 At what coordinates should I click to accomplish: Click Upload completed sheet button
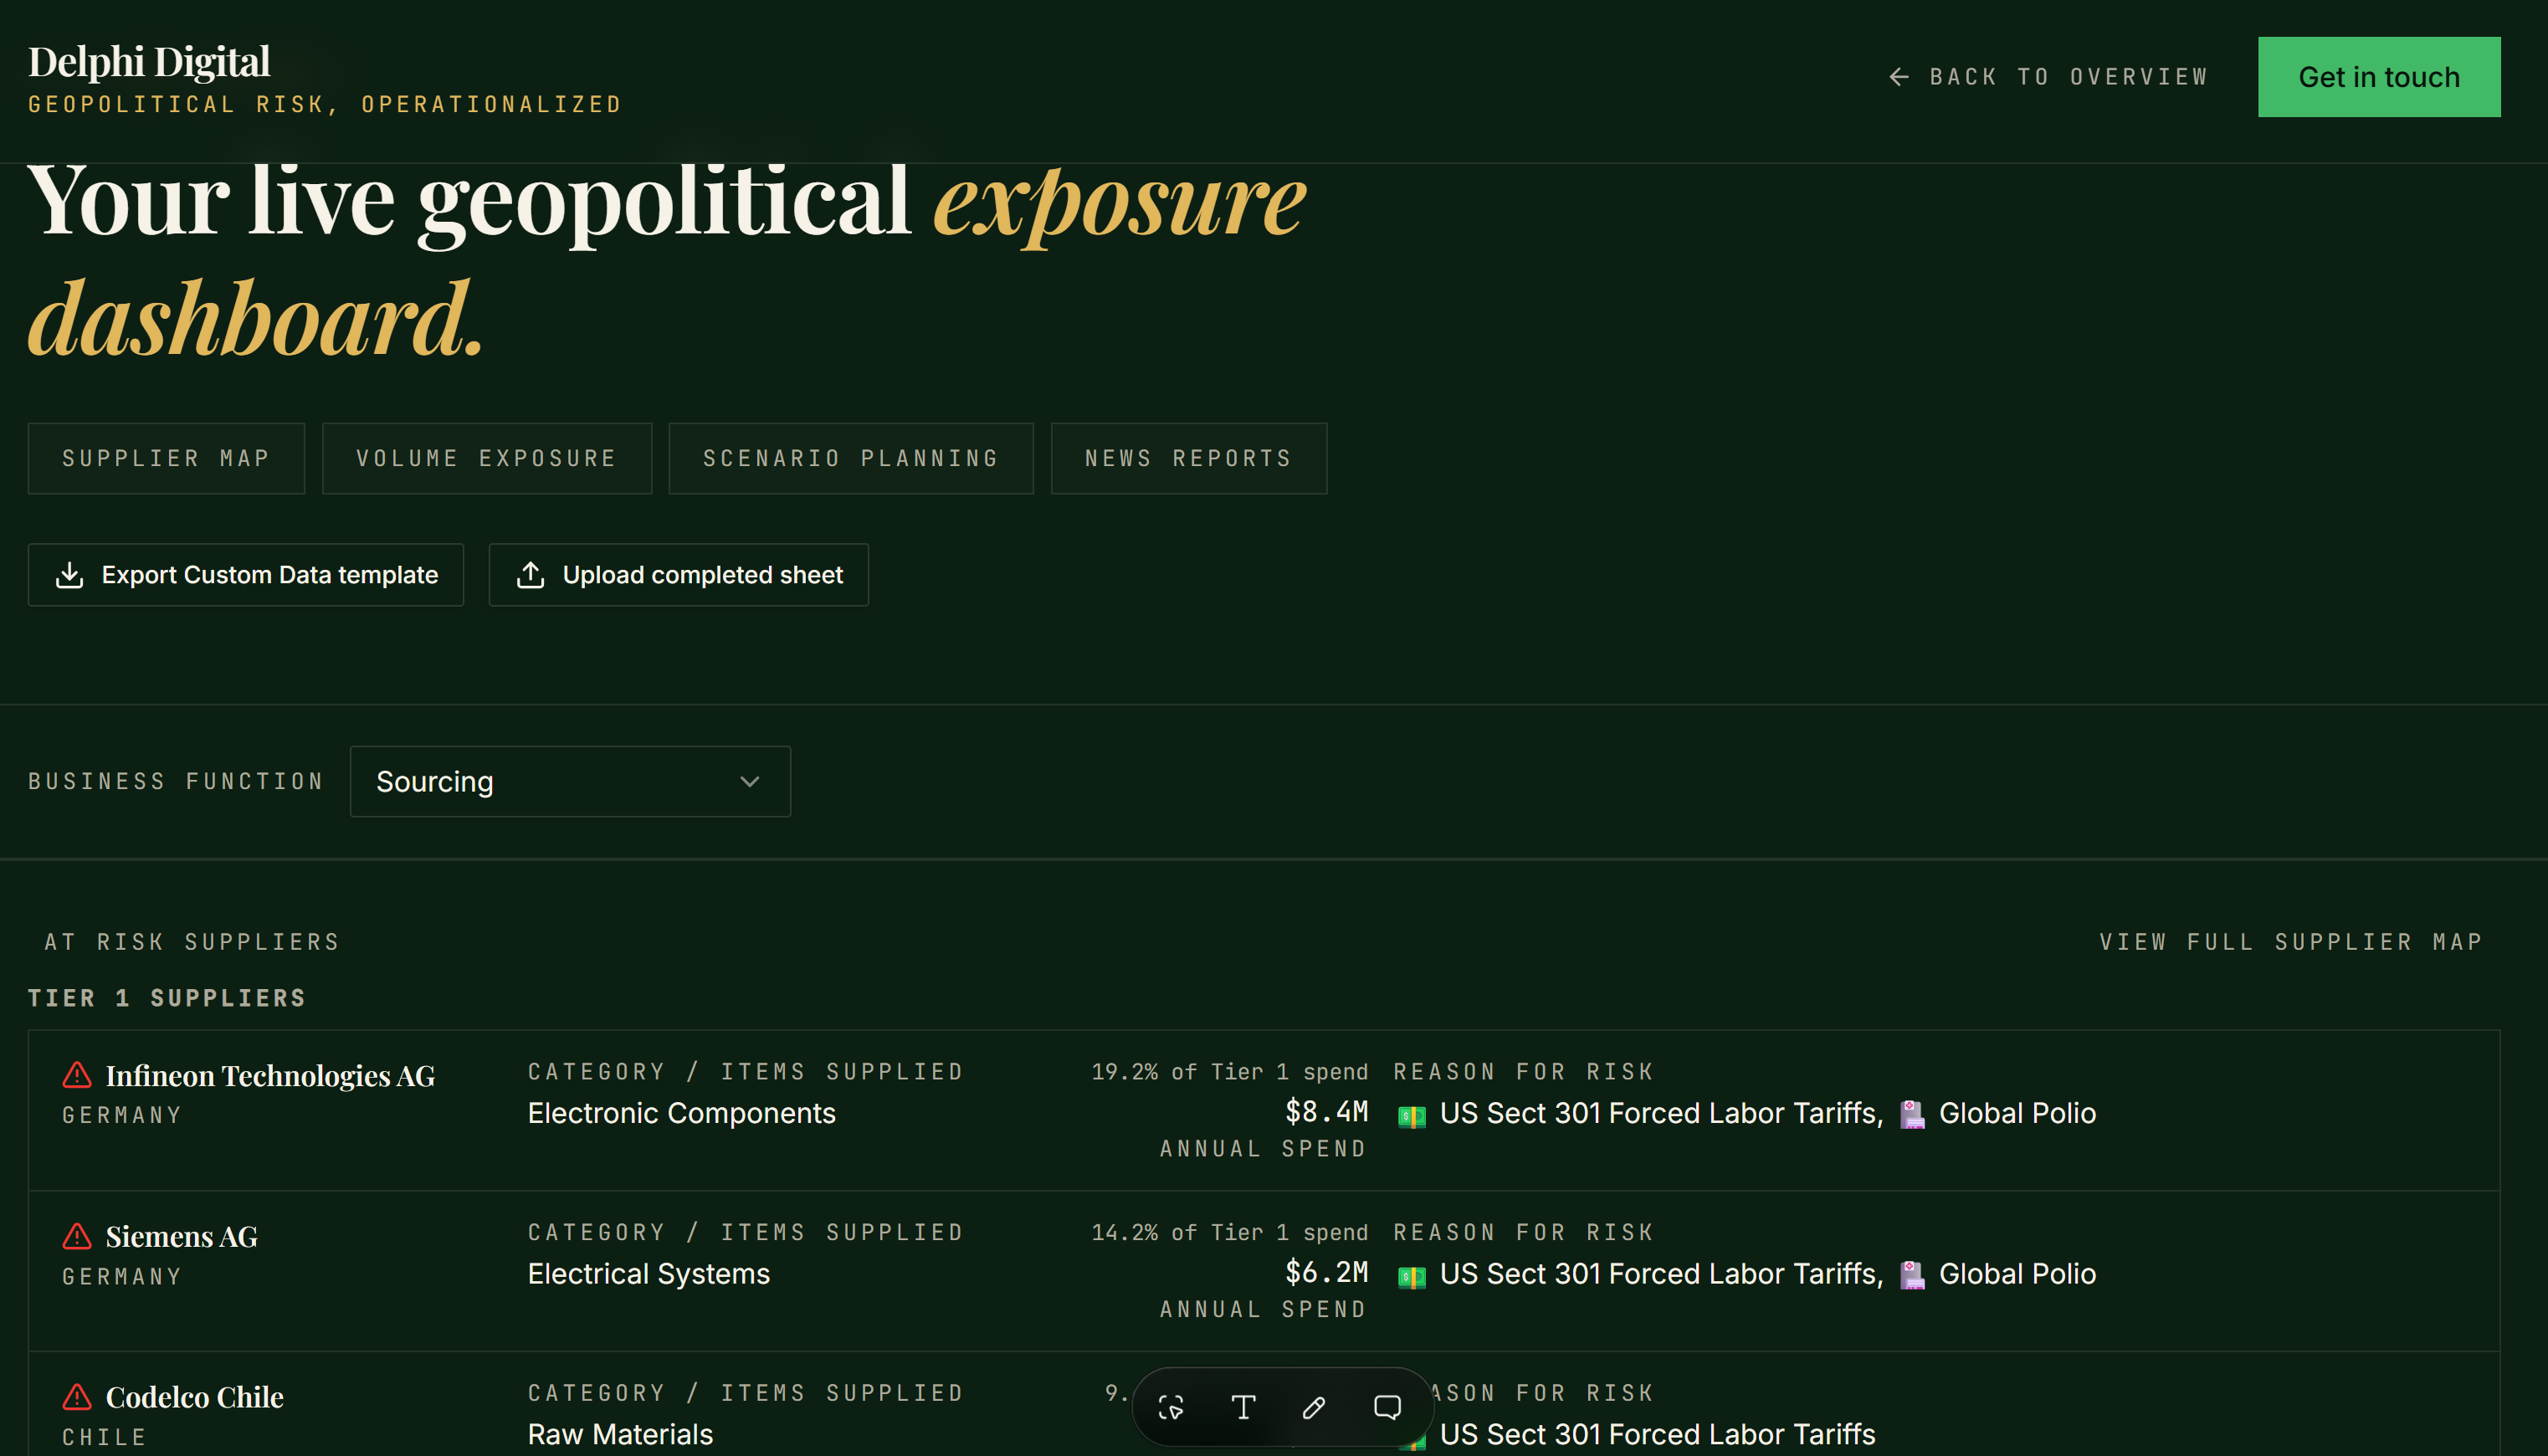pos(679,575)
